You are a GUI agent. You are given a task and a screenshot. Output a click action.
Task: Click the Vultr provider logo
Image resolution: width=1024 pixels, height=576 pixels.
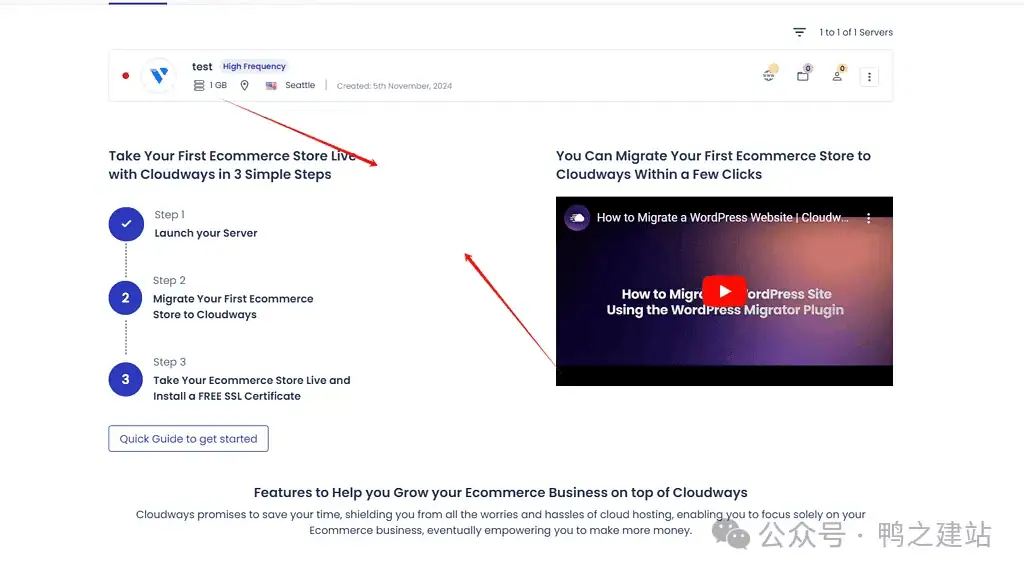point(159,76)
